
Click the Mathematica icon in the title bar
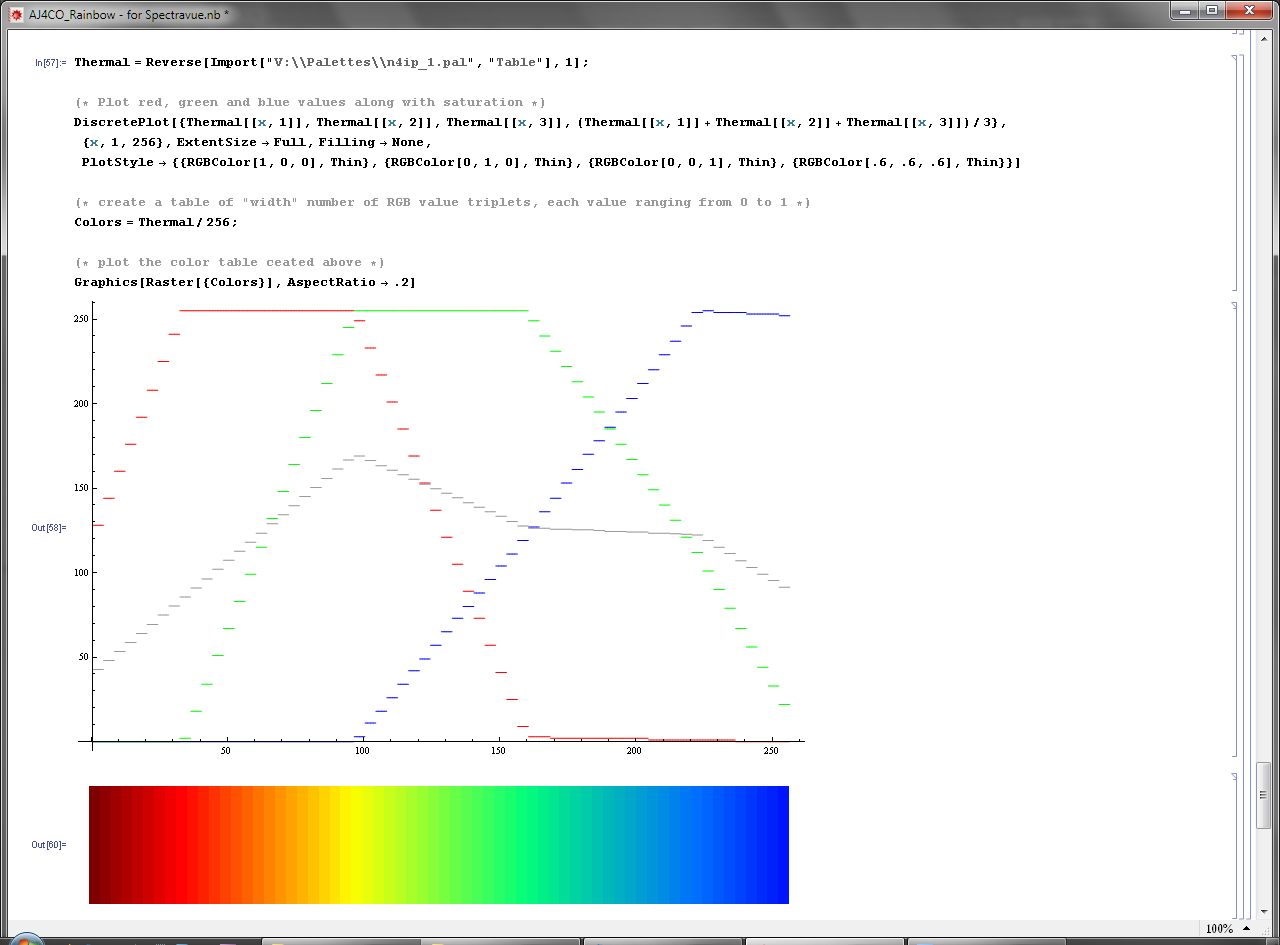point(16,16)
